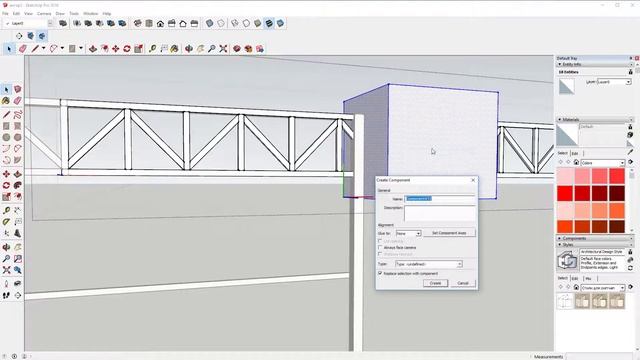640x360 pixels.
Task: Open the styles collection dropdown
Action: tap(603, 288)
